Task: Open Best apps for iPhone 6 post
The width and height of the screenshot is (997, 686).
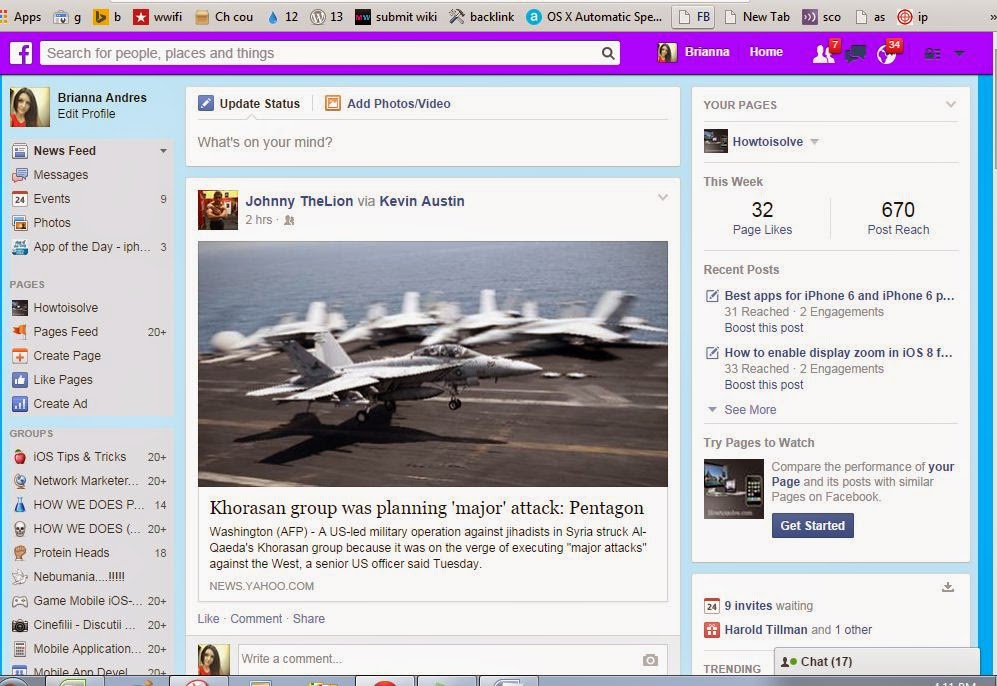Action: (839, 296)
